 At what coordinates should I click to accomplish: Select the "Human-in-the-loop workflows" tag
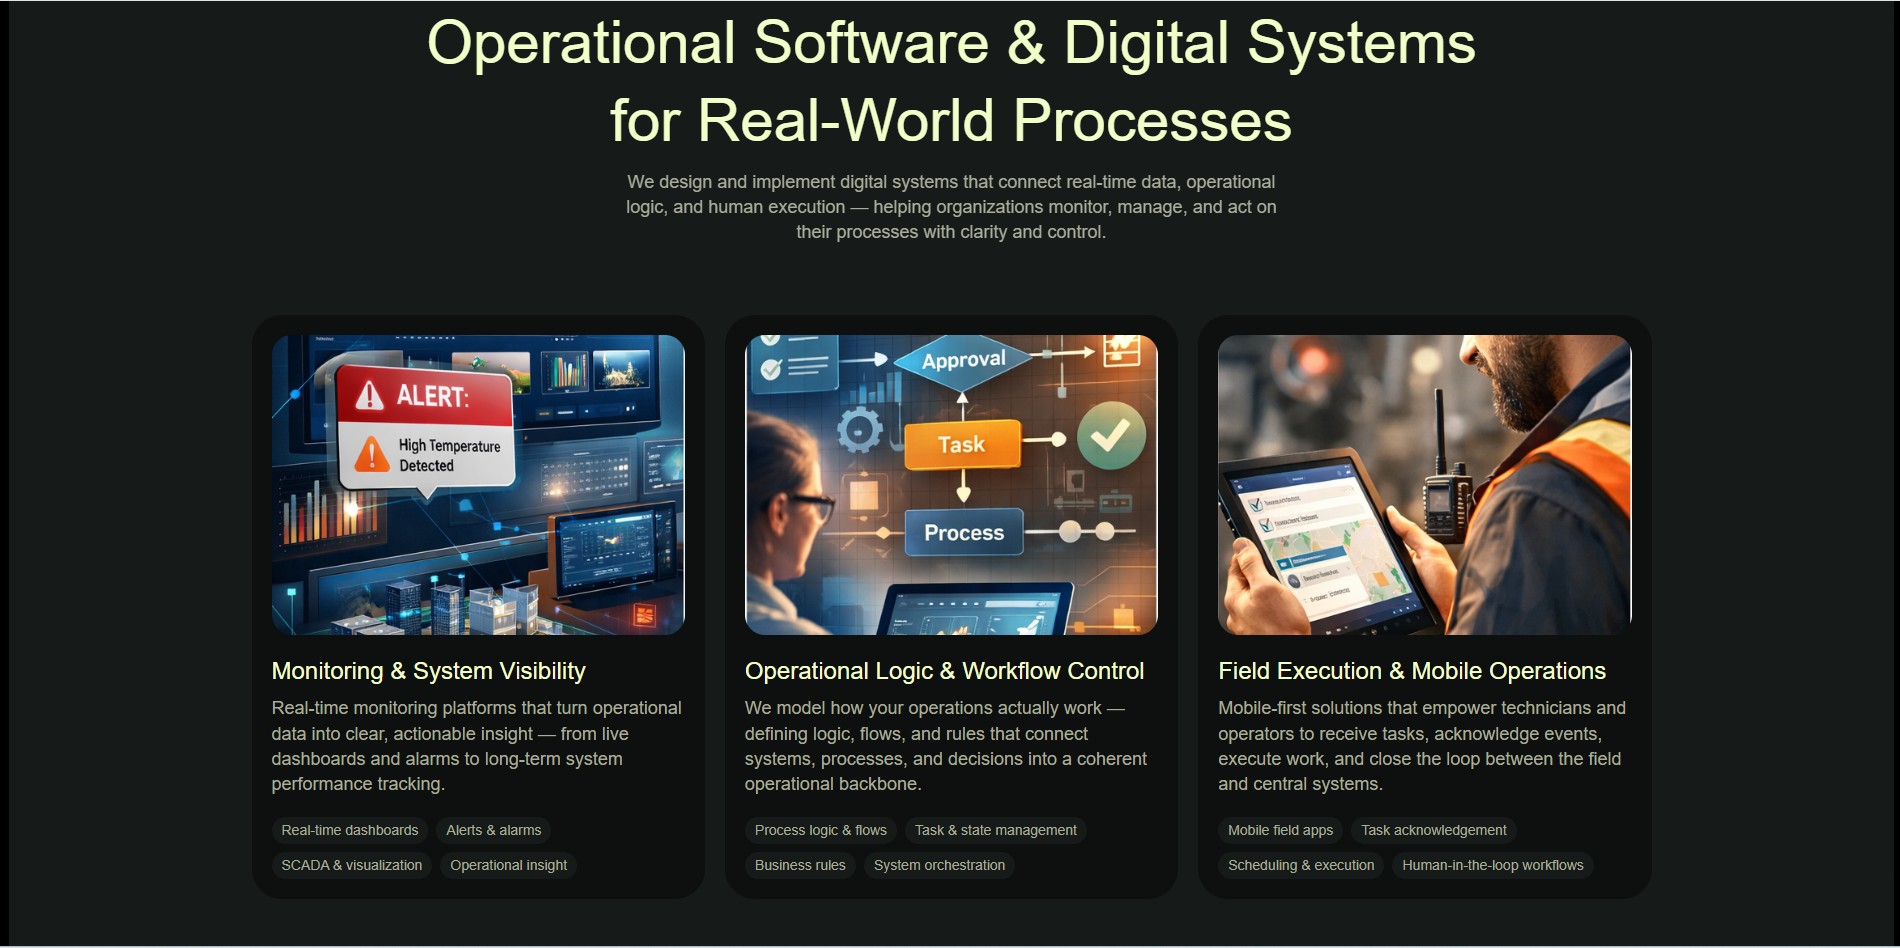tap(1492, 865)
